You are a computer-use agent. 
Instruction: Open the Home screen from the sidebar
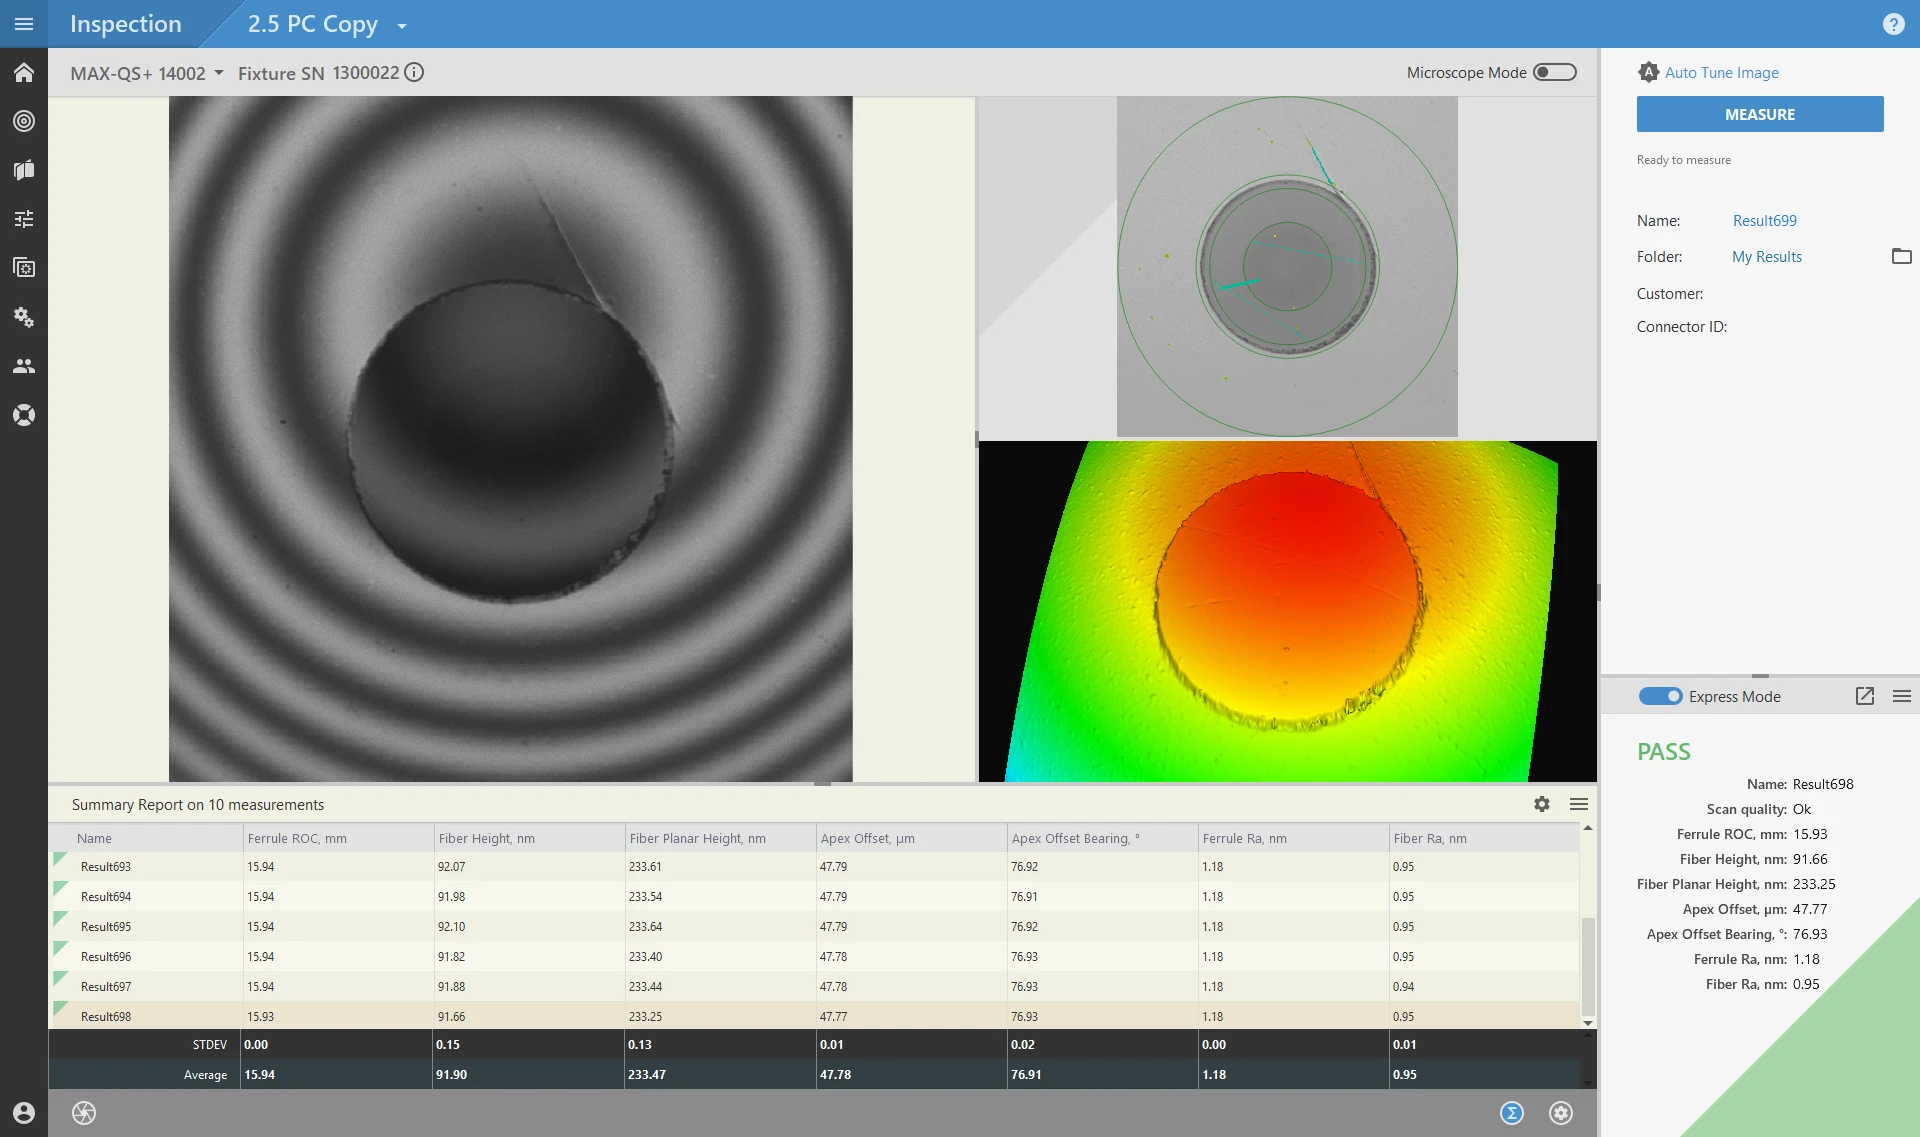[24, 72]
